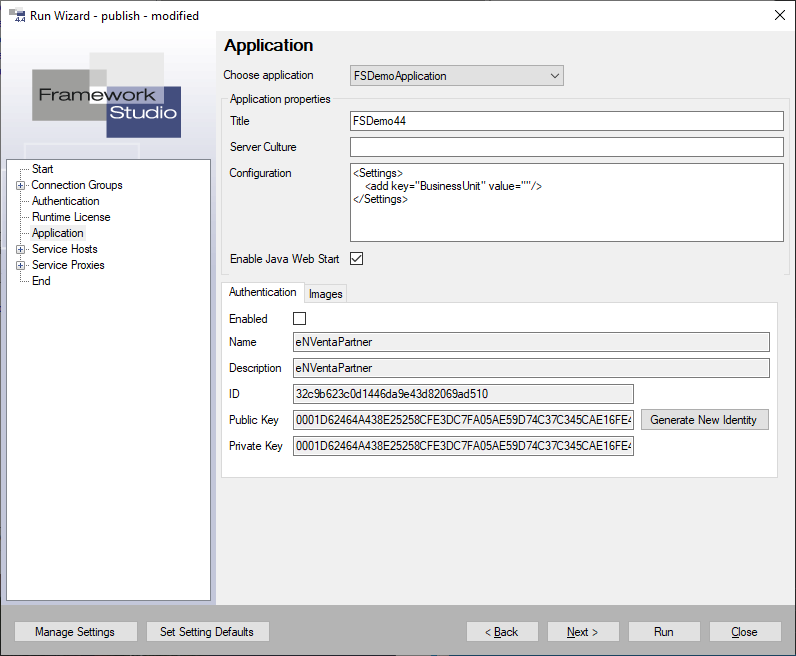This screenshot has height=656, width=796.
Task: Advance with the Next button
Action: tap(583, 632)
